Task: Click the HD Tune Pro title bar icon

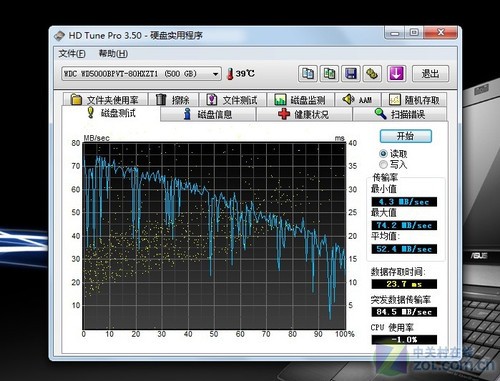Action: [59, 36]
